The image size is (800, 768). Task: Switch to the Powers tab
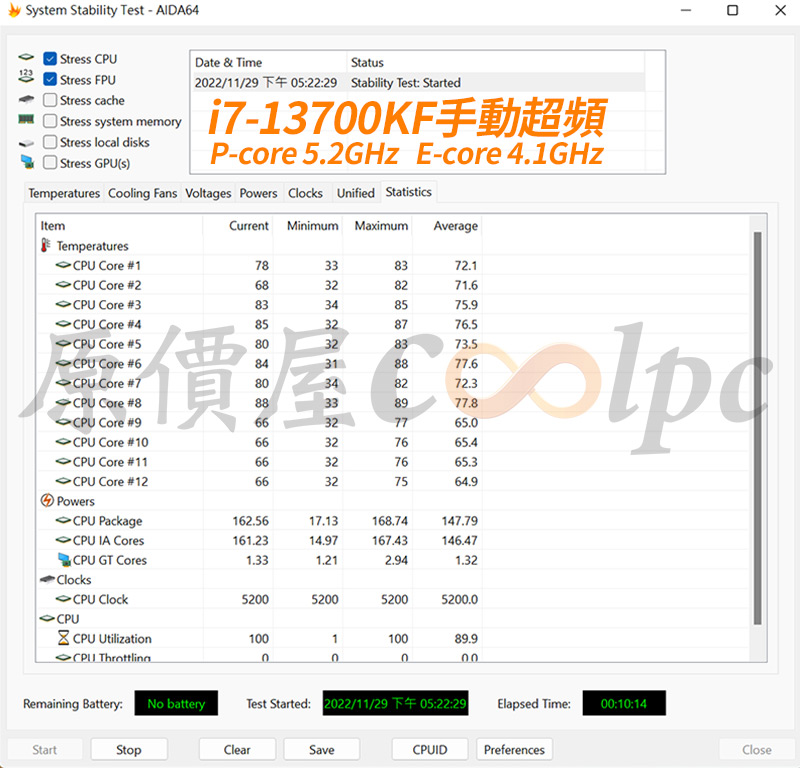(259, 193)
